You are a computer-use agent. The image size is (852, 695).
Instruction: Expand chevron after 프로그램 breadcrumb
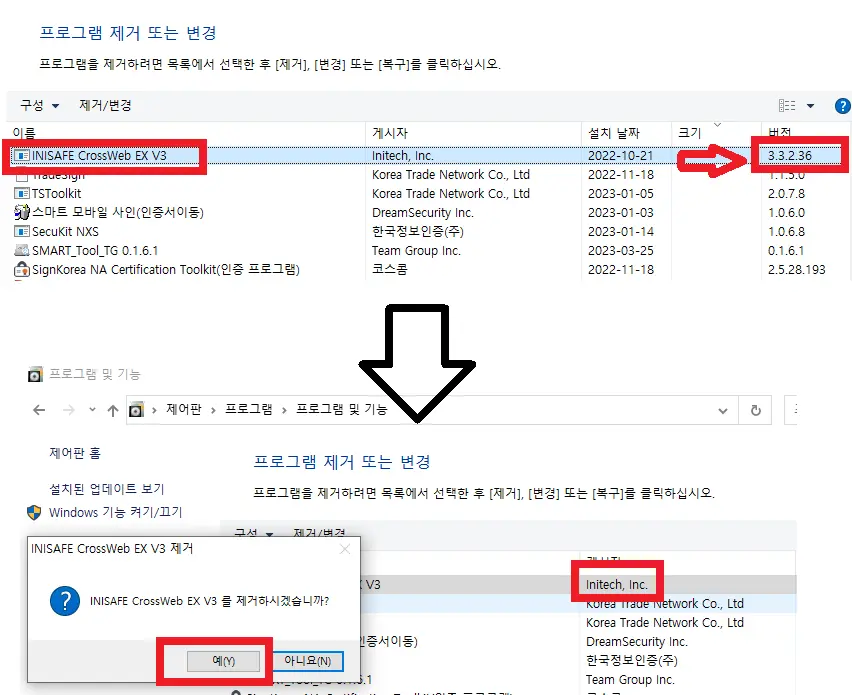coord(284,410)
